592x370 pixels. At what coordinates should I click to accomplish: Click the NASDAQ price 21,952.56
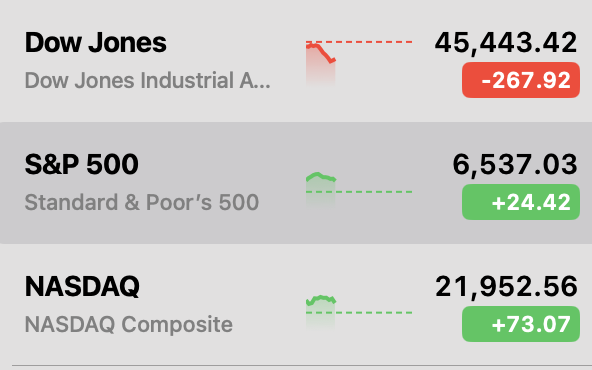pos(506,287)
